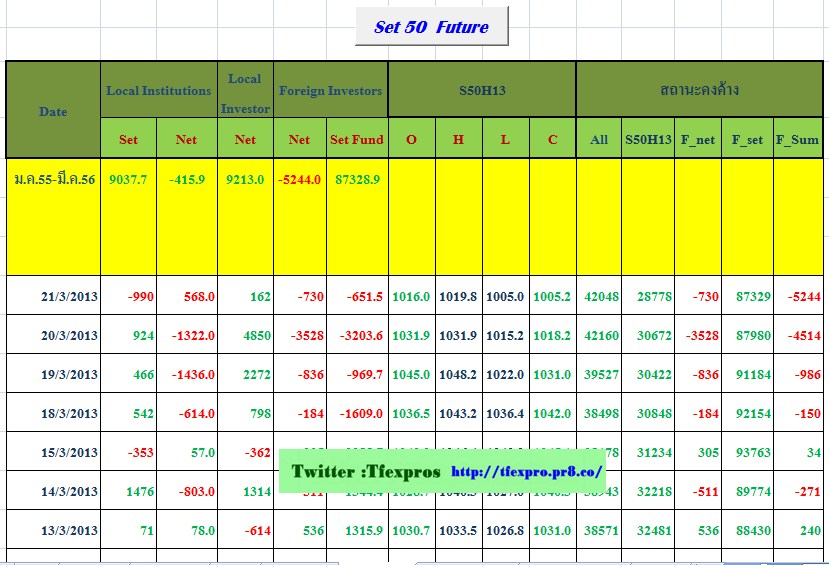
Task: Click the 9037.7 summary cell
Action: pyautogui.click(x=128, y=179)
